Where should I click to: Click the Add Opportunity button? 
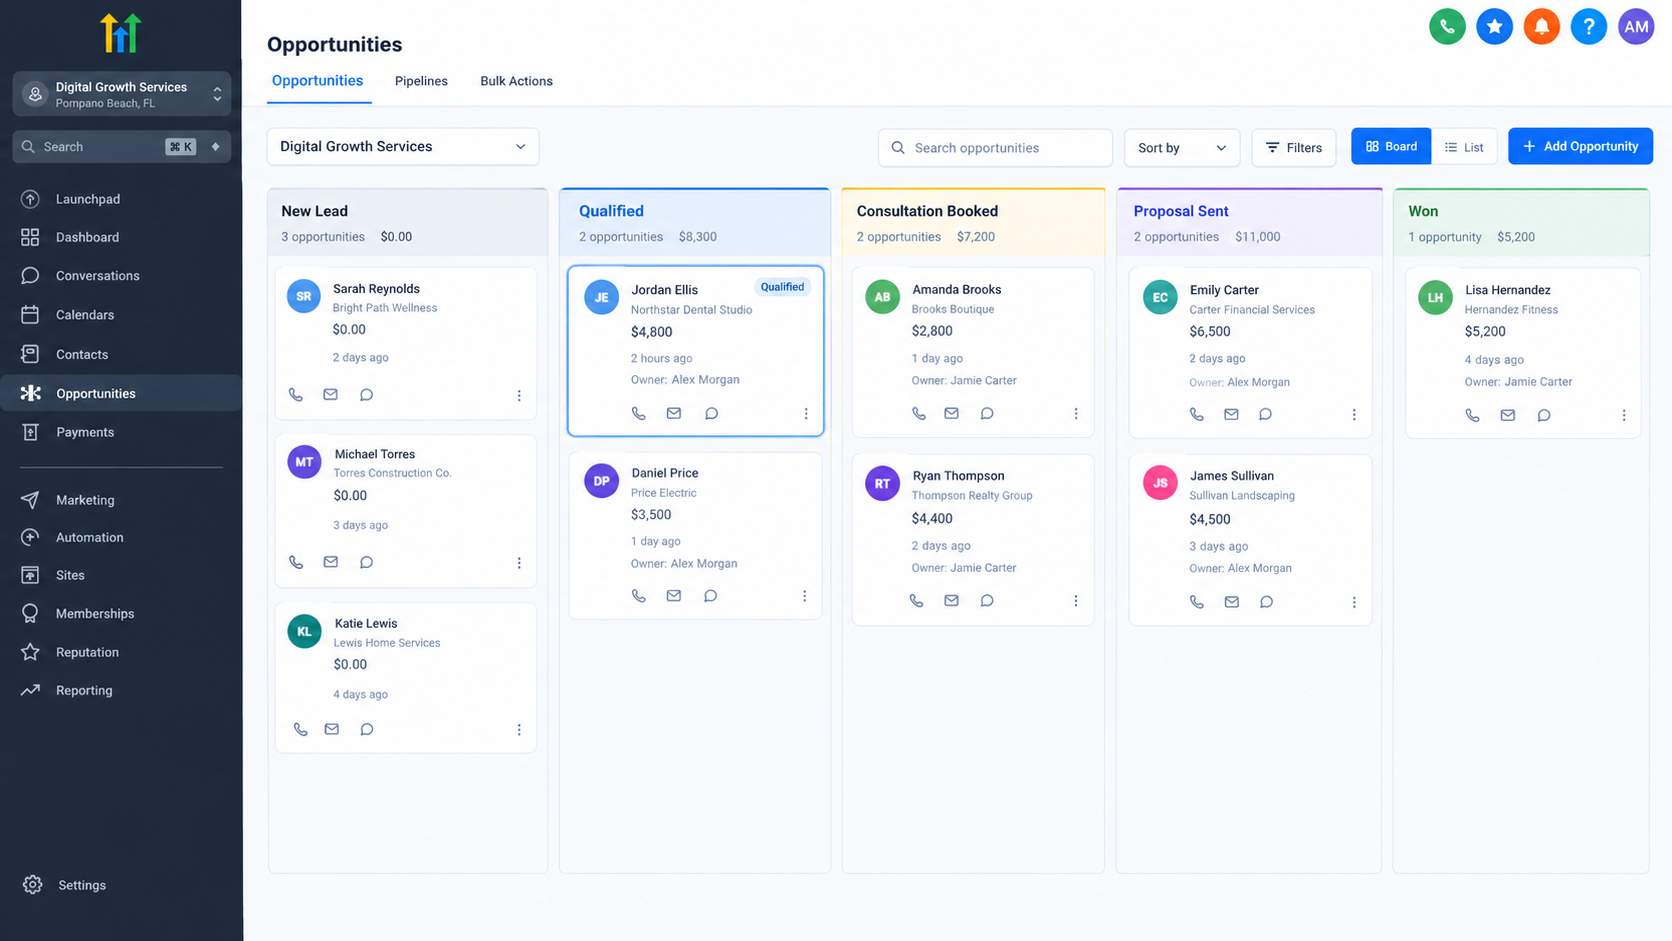click(1580, 146)
